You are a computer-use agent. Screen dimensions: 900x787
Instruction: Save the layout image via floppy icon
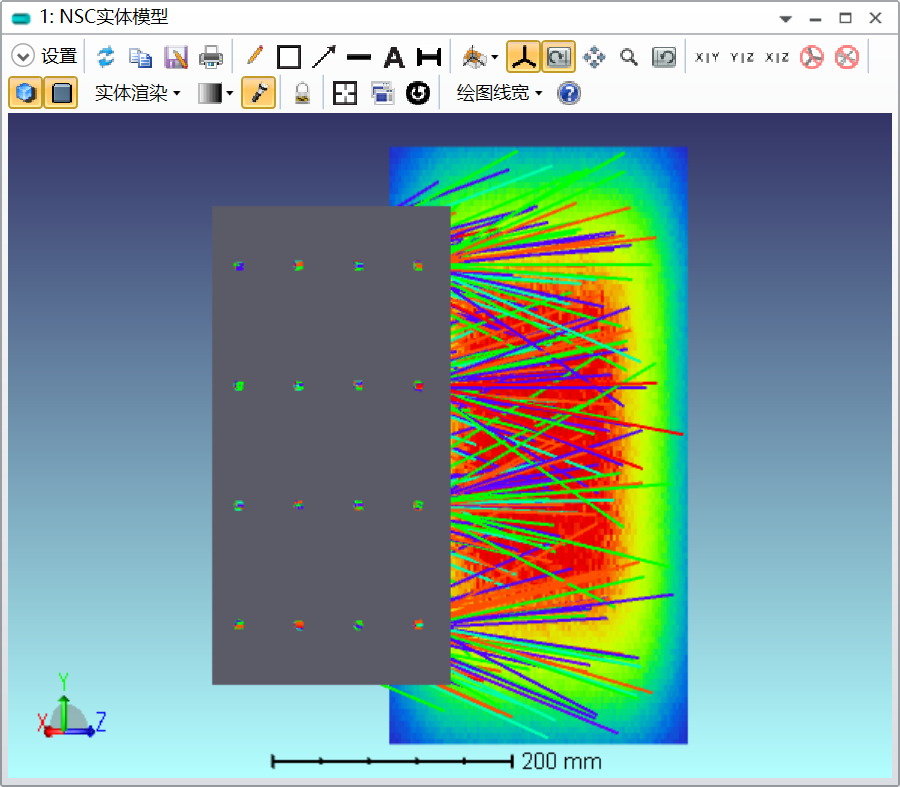click(176, 57)
